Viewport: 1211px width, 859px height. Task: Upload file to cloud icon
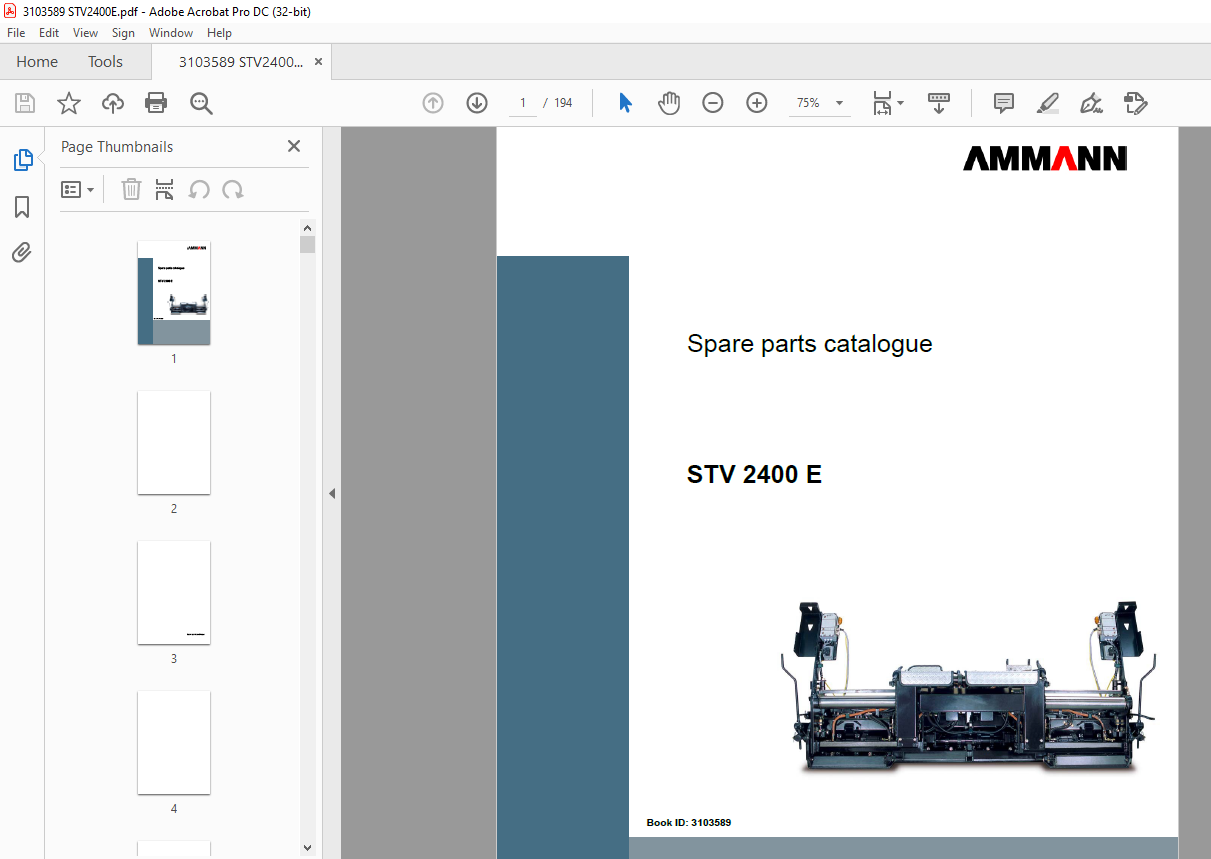tap(113, 103)
